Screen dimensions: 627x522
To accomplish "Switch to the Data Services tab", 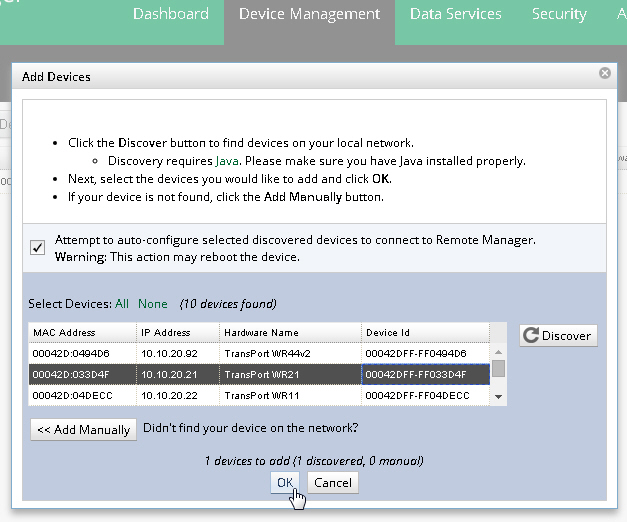I will [x=456, y=14].
